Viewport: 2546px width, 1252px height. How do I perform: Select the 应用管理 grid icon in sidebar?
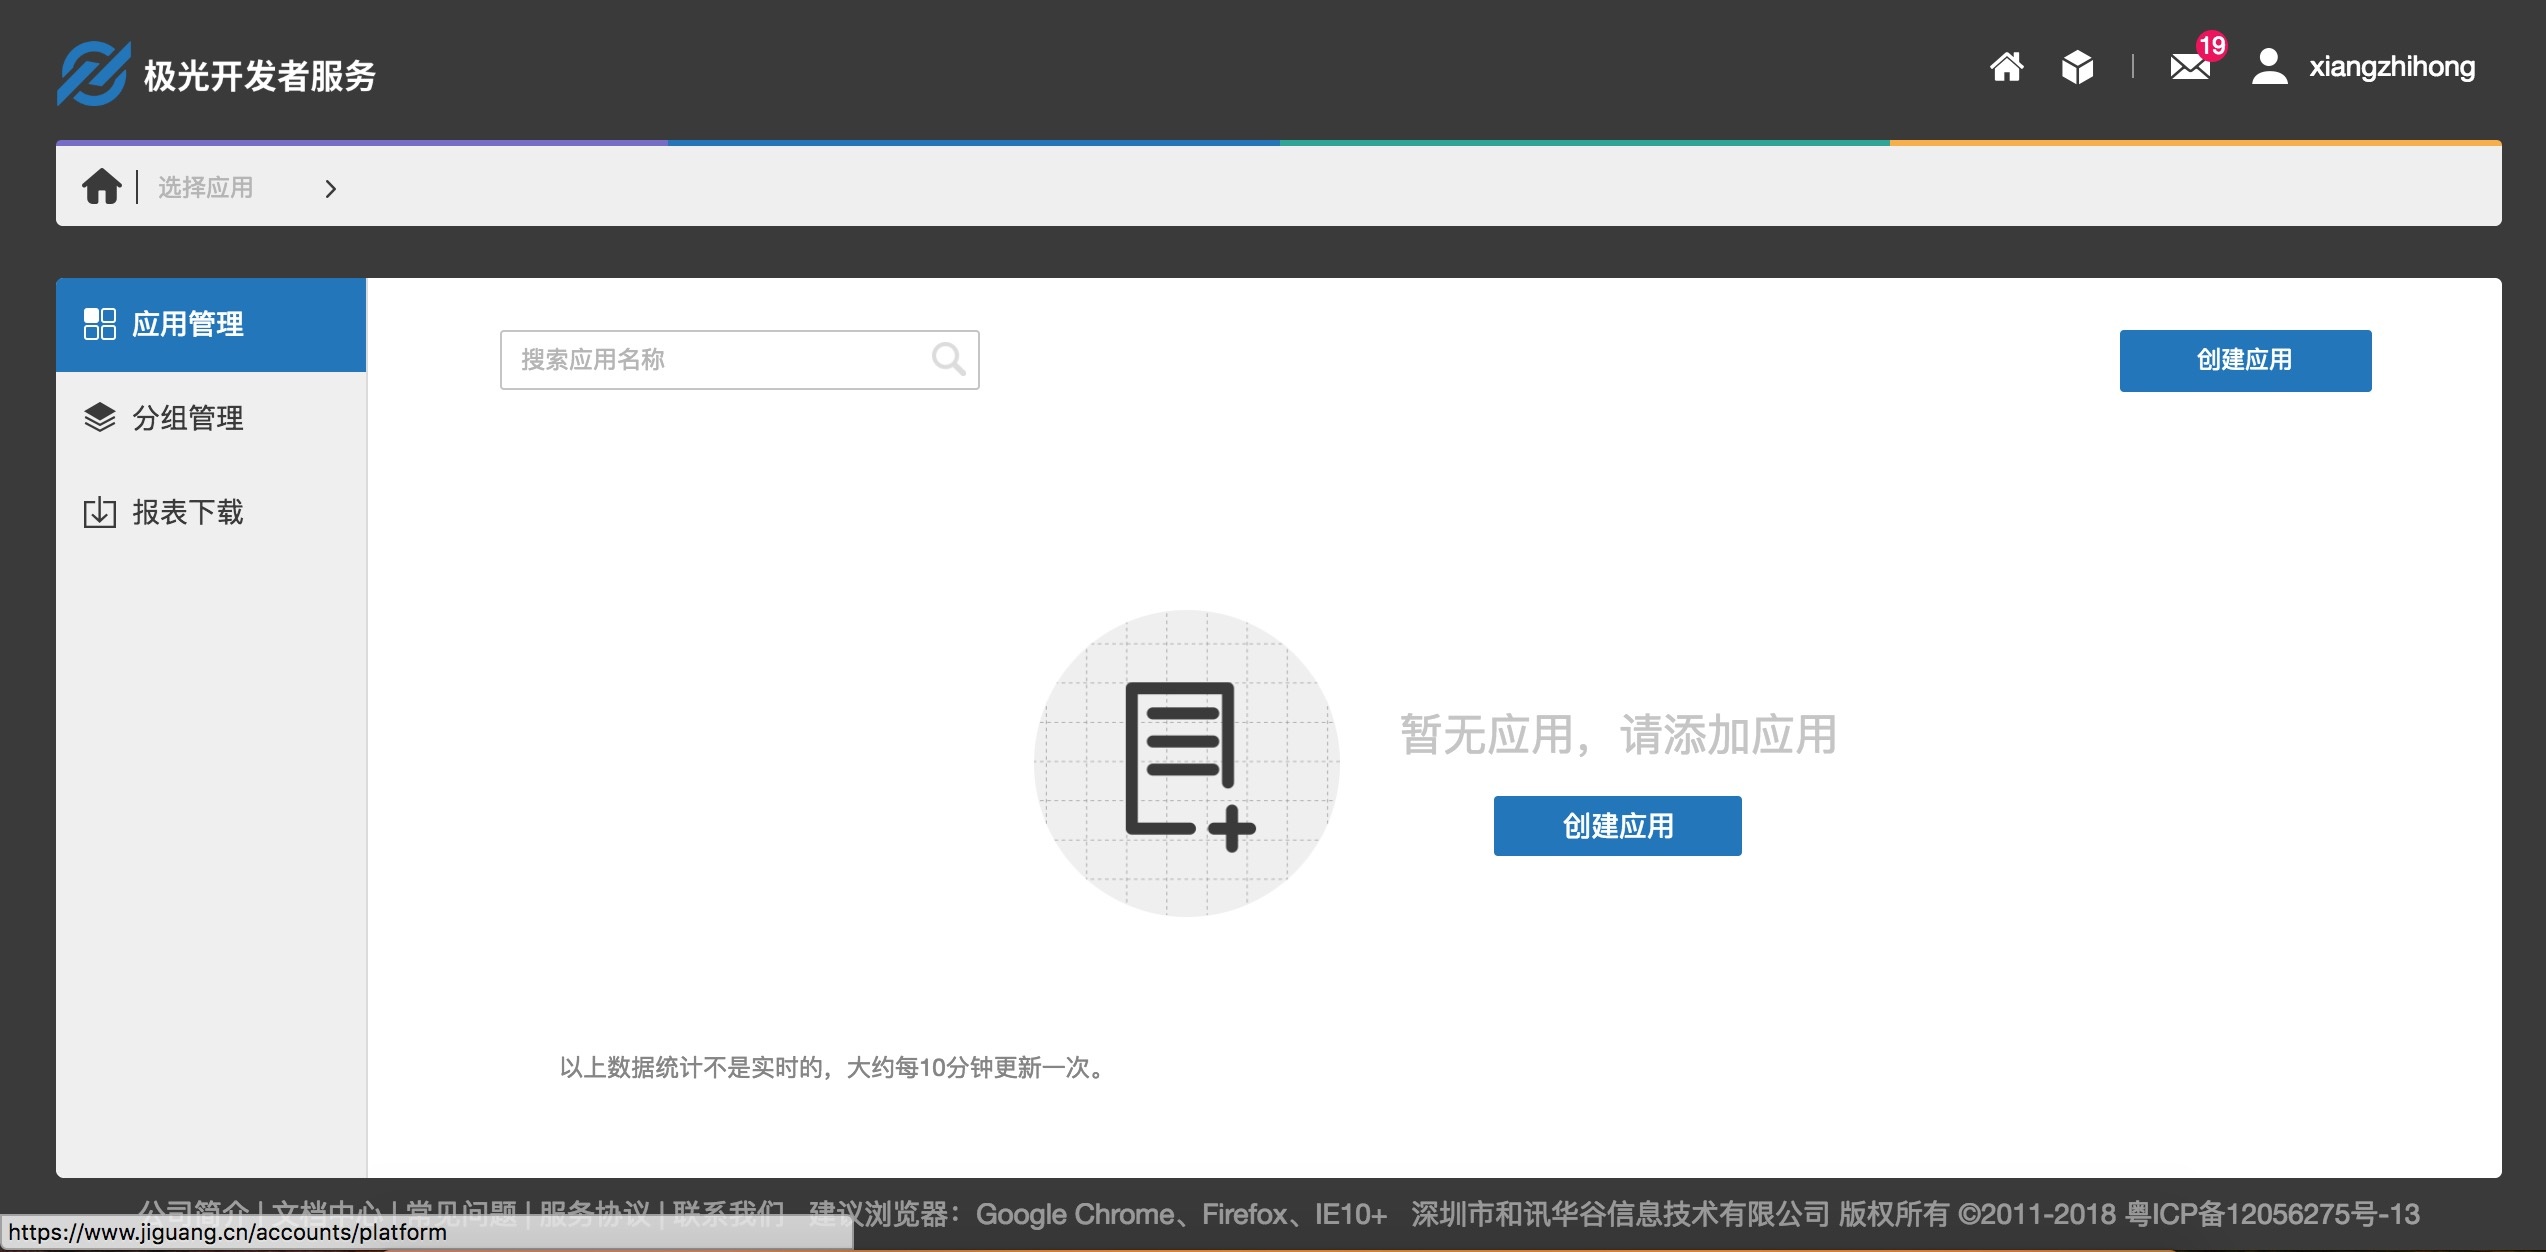[100, 324]
